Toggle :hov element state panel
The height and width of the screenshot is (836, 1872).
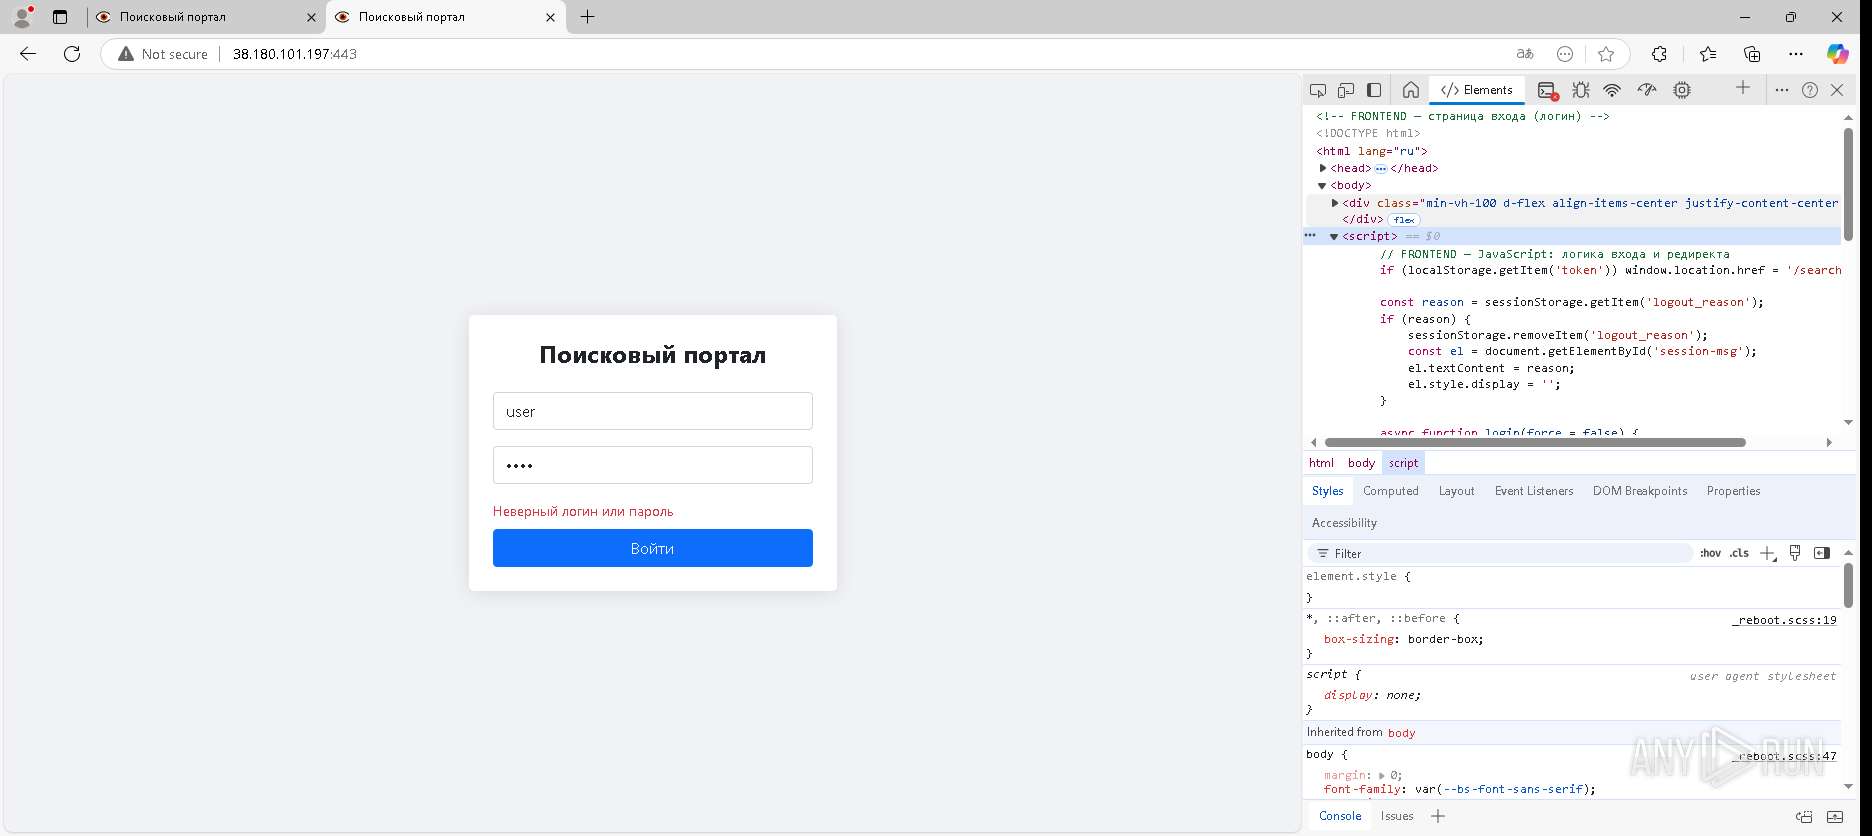[1710, 553]
